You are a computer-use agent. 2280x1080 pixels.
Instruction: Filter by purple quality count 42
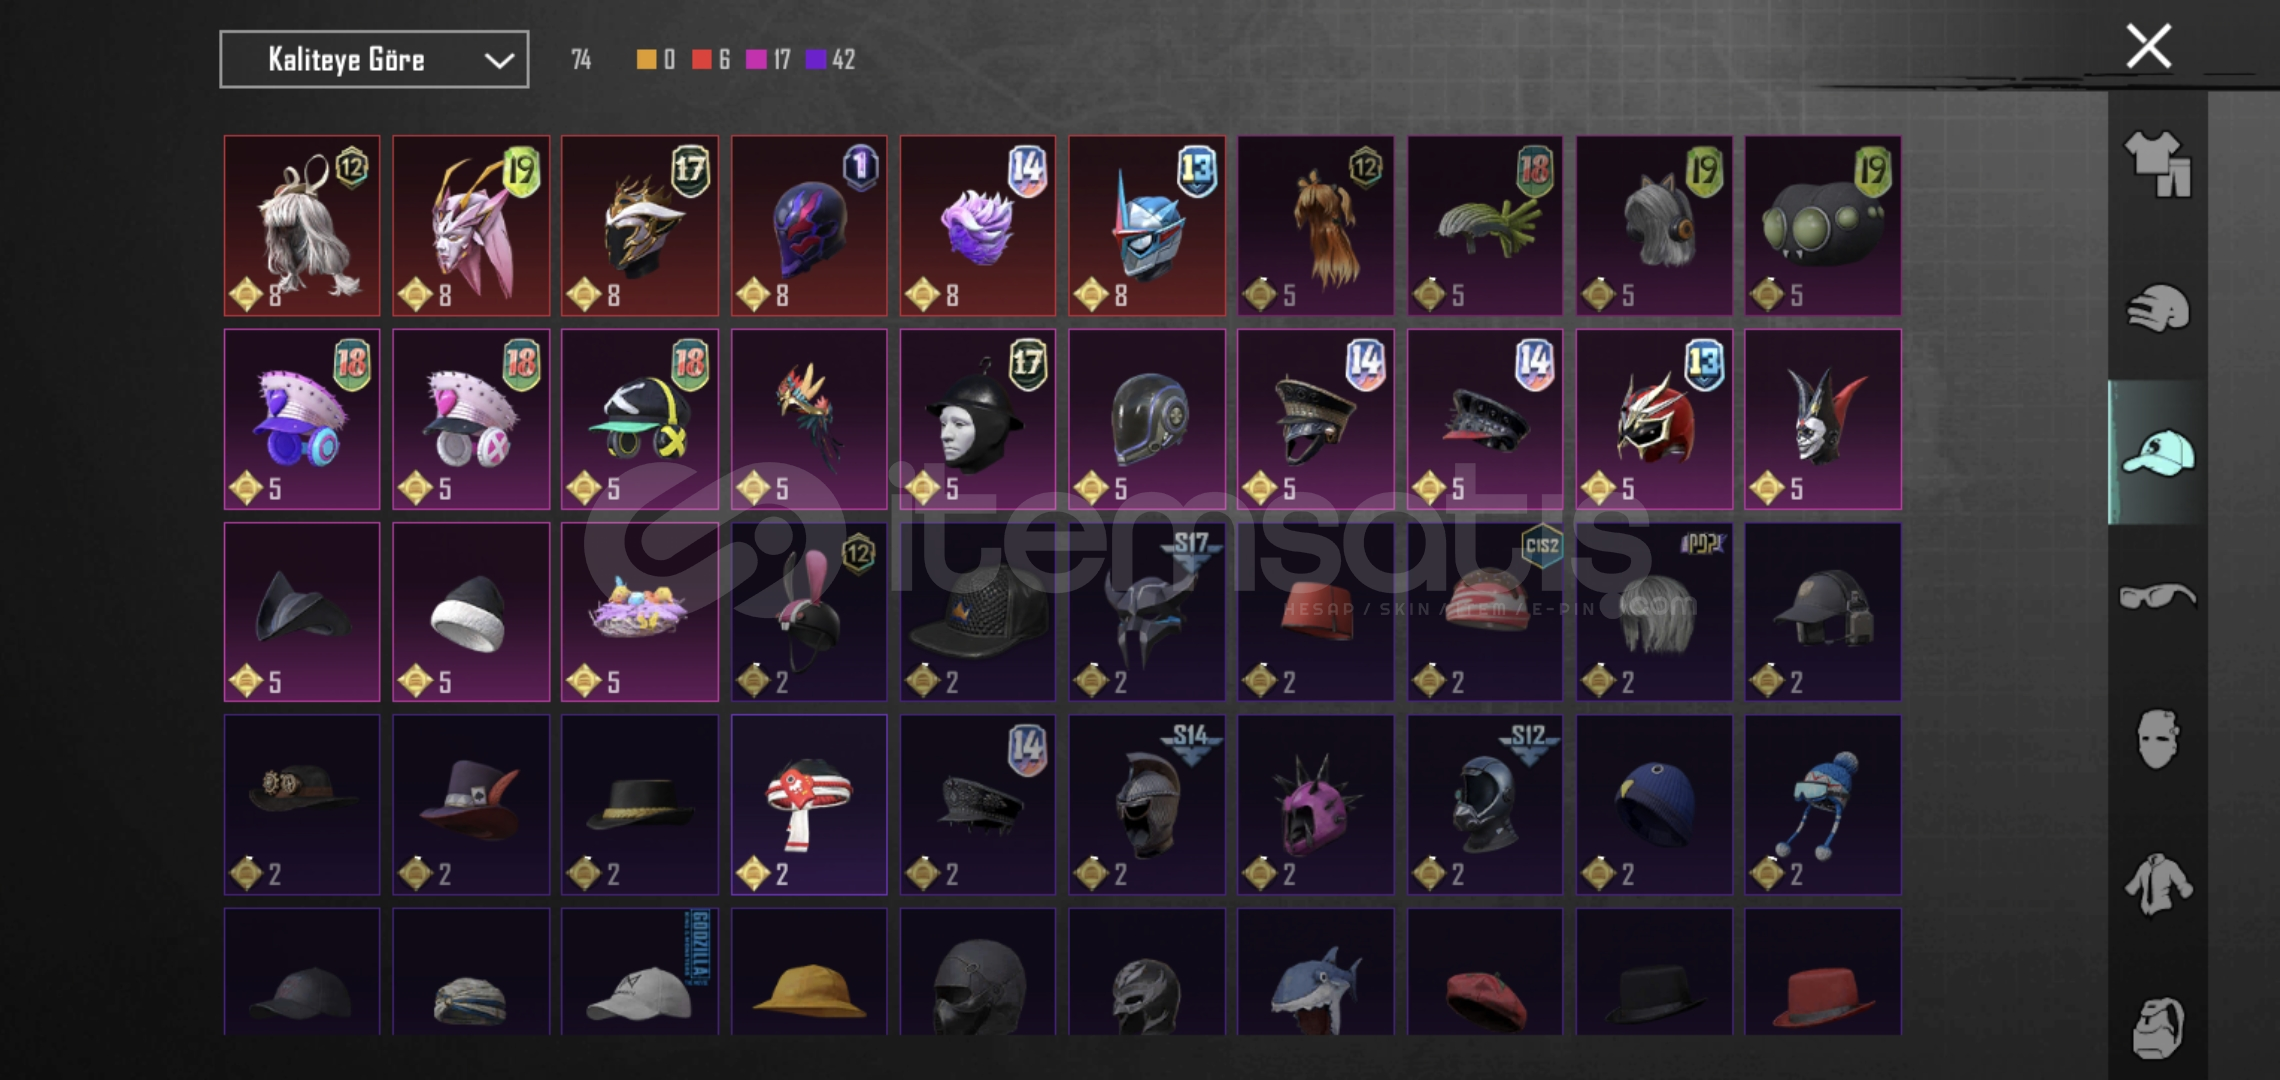tap(831, 60)
